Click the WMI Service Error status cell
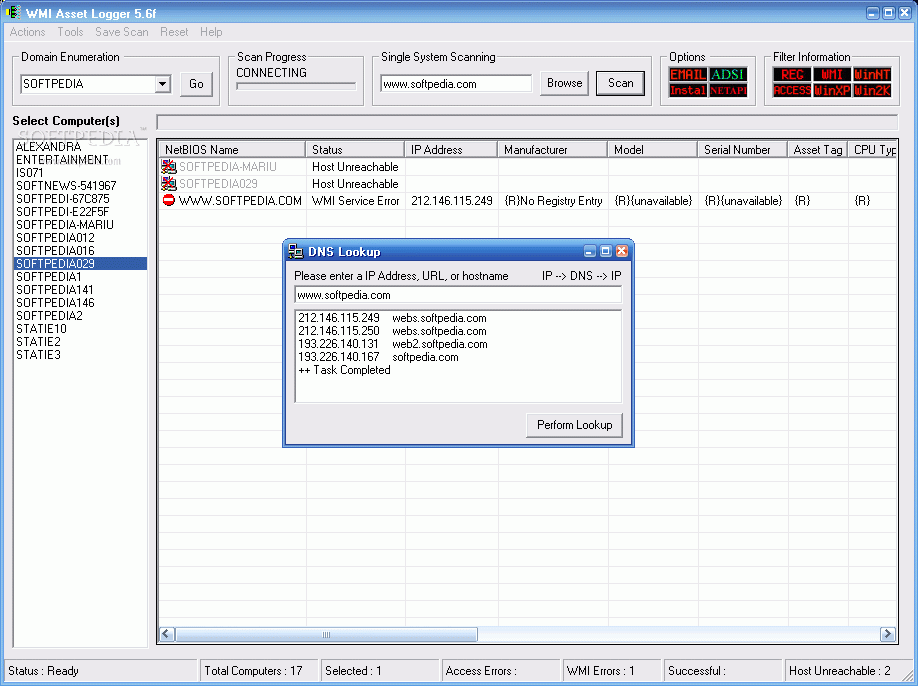The height and width of the screenshot is (686, 918). (355, 201)
